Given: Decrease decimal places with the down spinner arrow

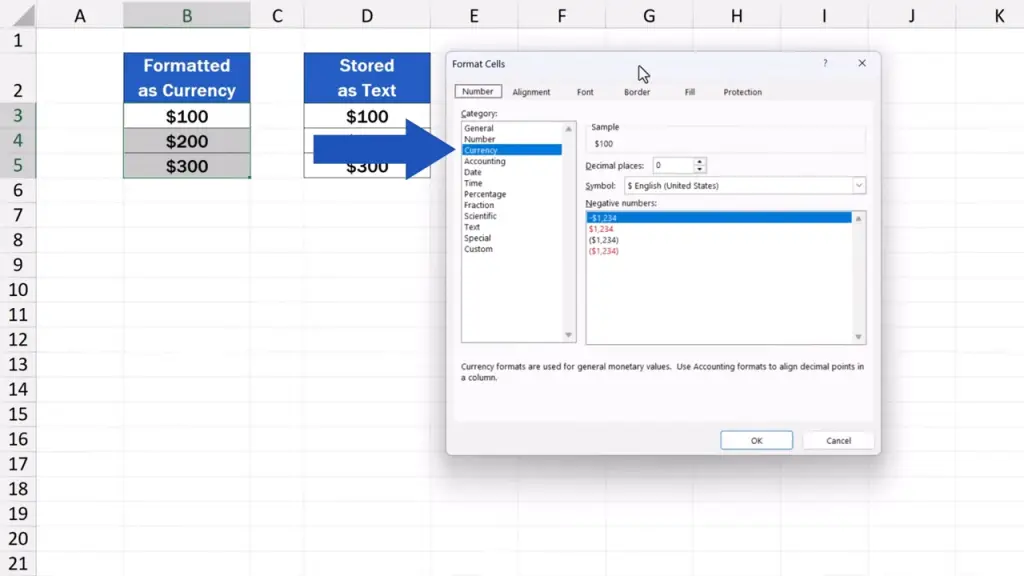Looking at the screenshot, I should [x=700, y=169].
